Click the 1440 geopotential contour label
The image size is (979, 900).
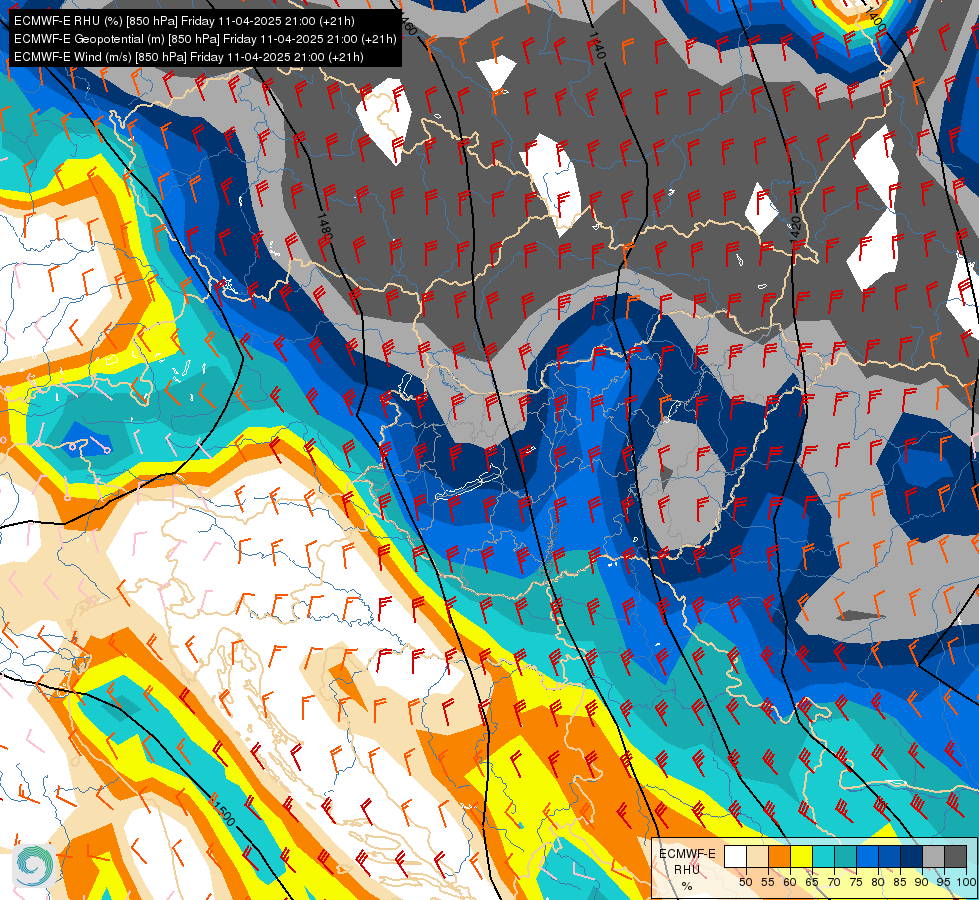tap(597, 45)
